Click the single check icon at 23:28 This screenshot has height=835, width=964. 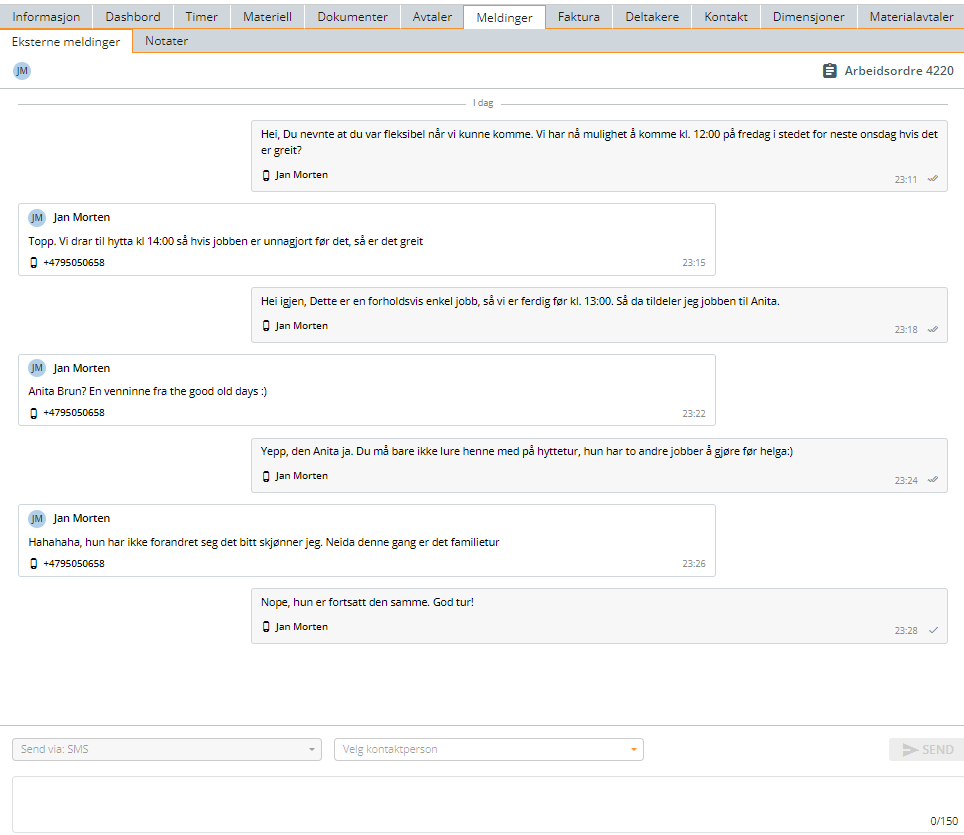click(933, 630)
